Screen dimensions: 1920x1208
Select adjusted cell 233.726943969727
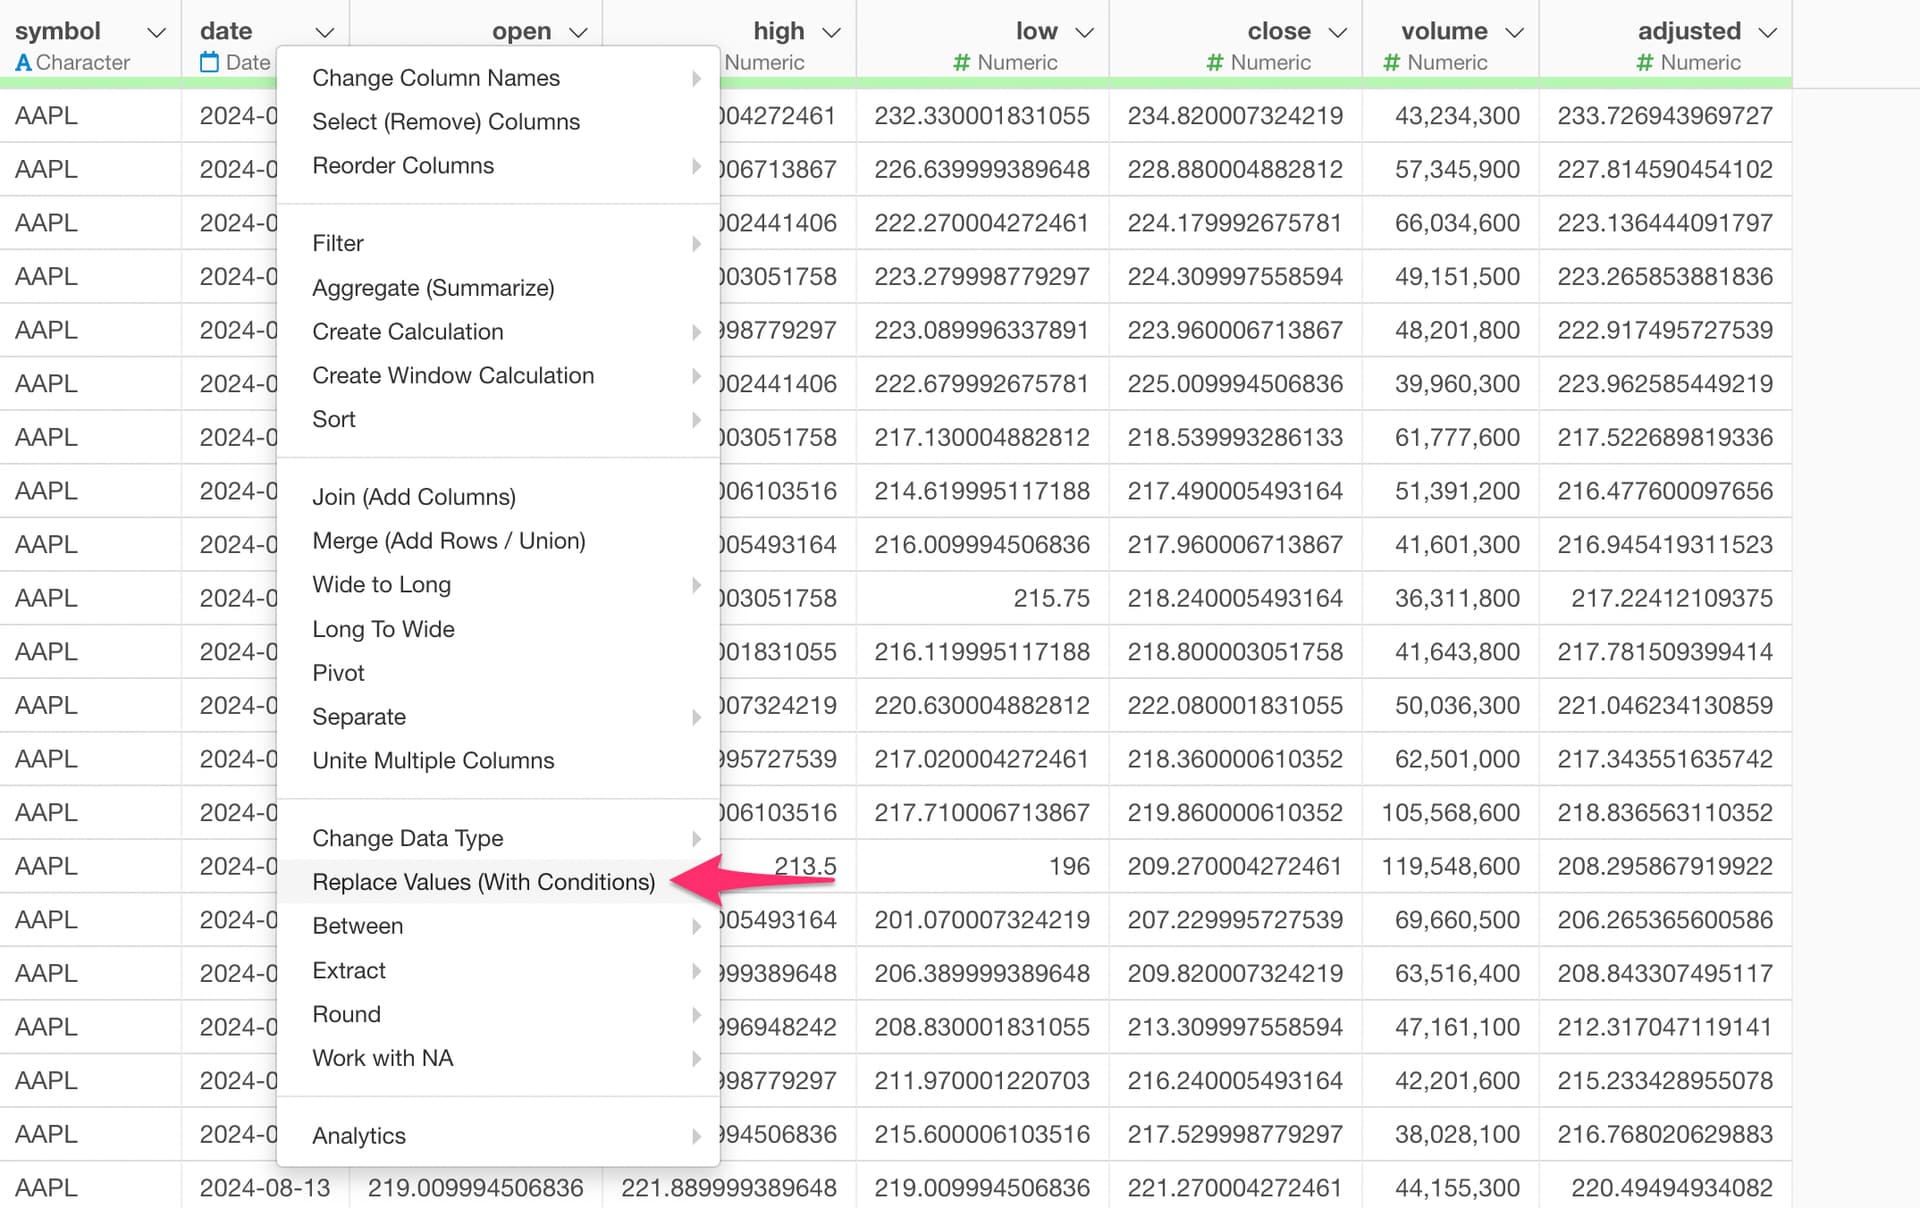click(x=1665, y=116)
